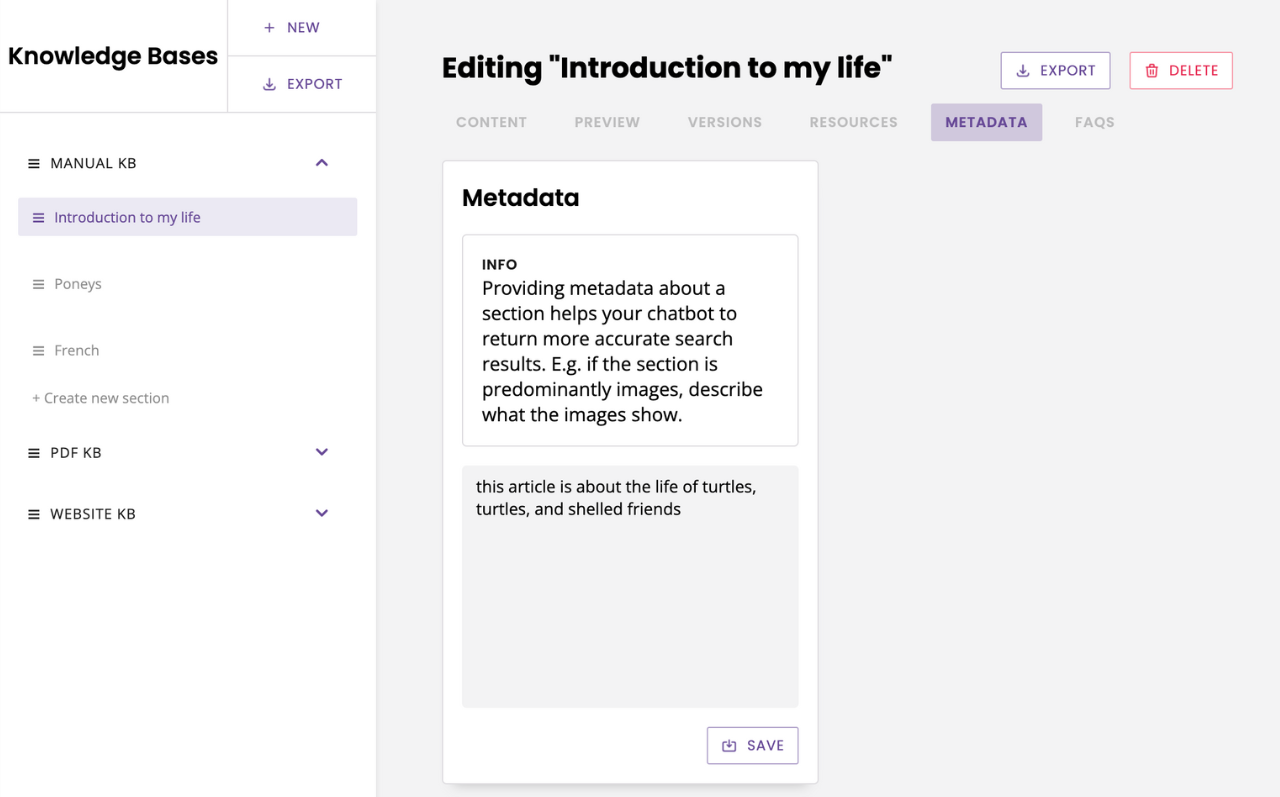Click the download icon in the sidebar EXPORT option
The height and width of the screenshot is (797, 1280).
267,83
